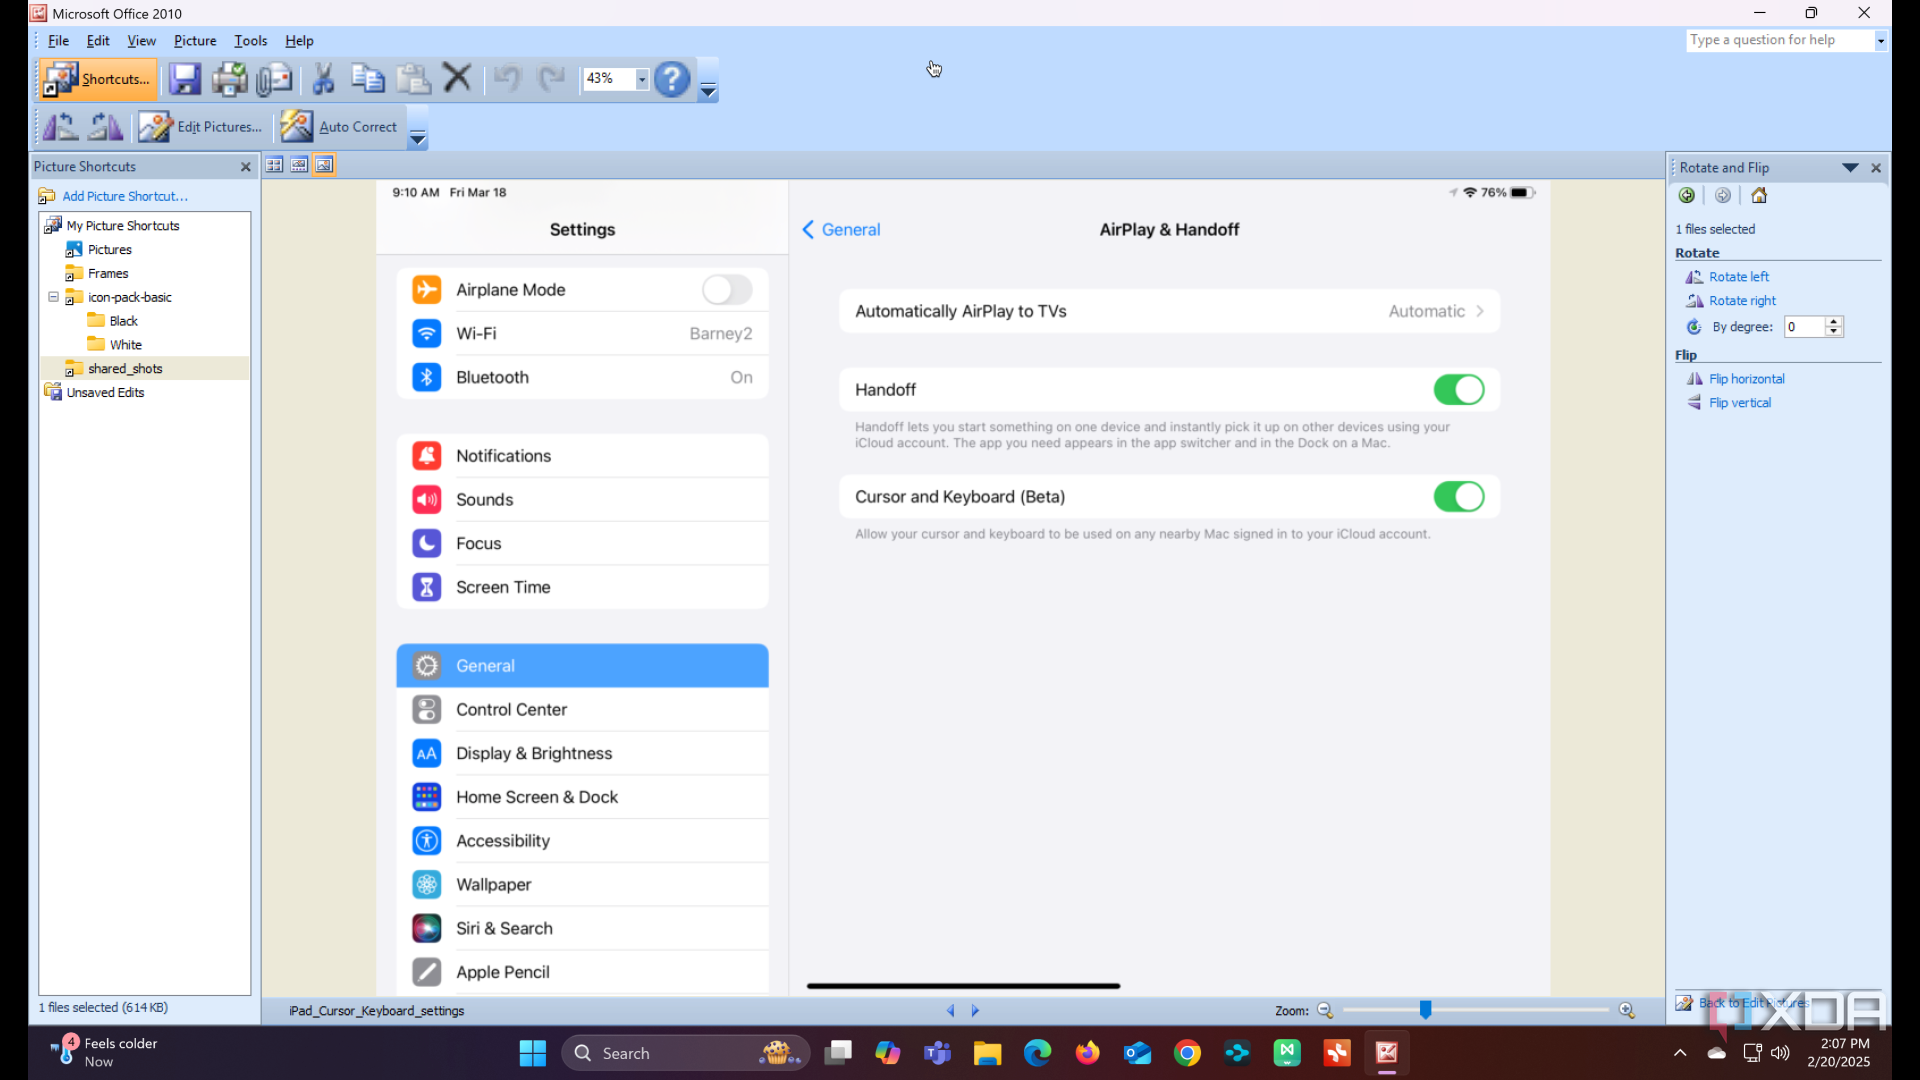Click the Type a question for help box
Image resolution: width=1920 pixels, height=1080 pixels.
tap(1779, 40)
